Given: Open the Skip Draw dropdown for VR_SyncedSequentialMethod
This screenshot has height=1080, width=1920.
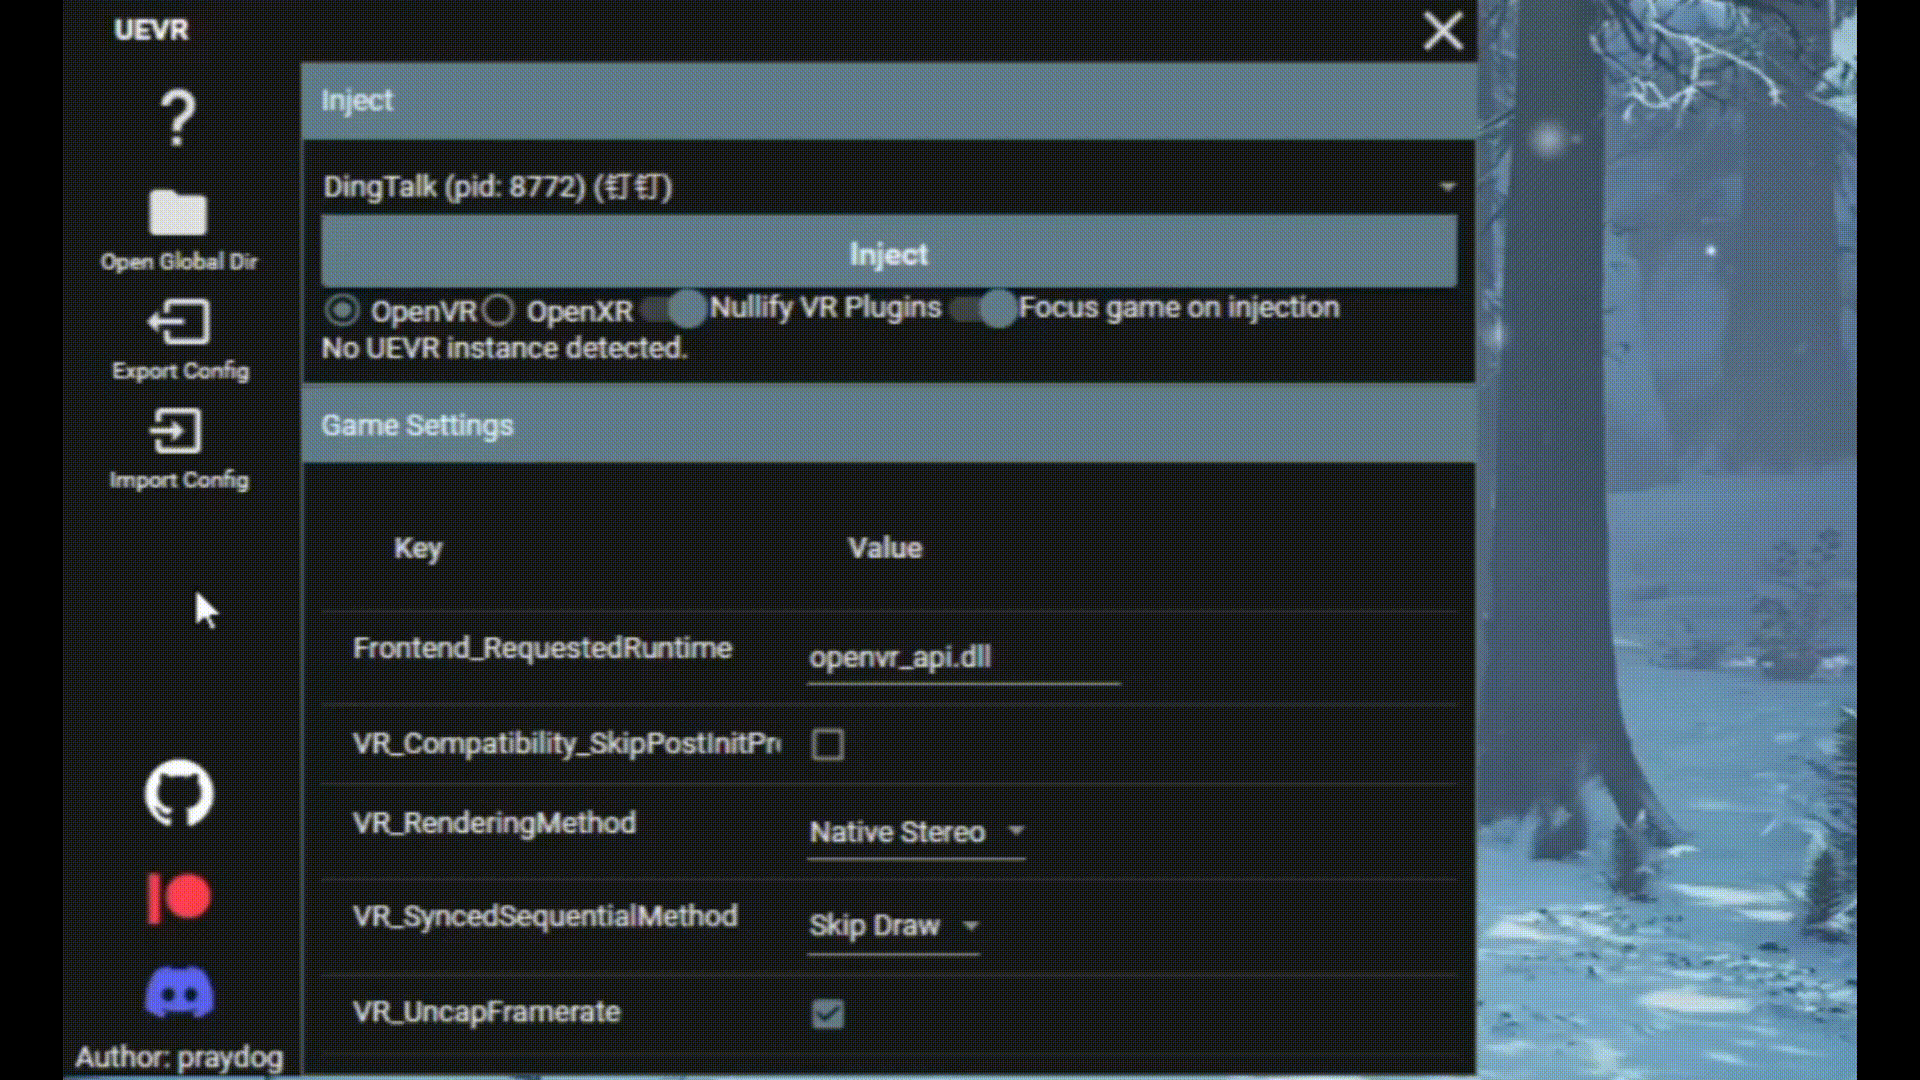Looking at the screenshot, I should [x=893, y=926].
